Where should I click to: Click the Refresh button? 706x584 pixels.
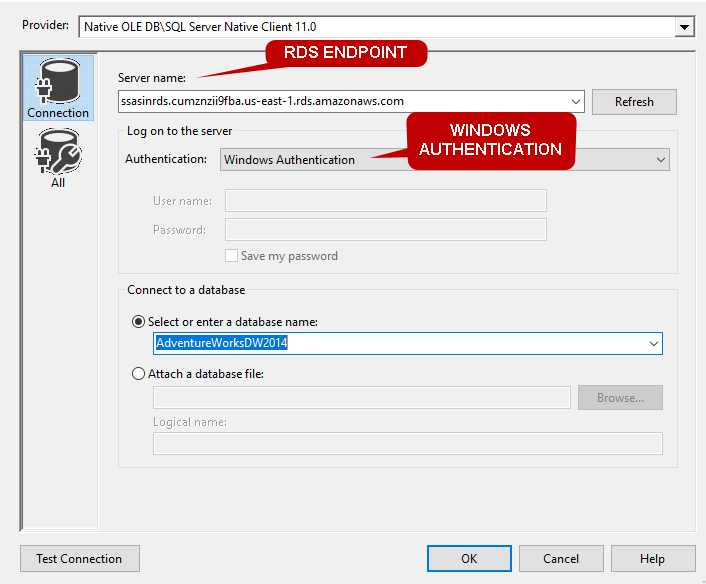(x=634, y=102)
